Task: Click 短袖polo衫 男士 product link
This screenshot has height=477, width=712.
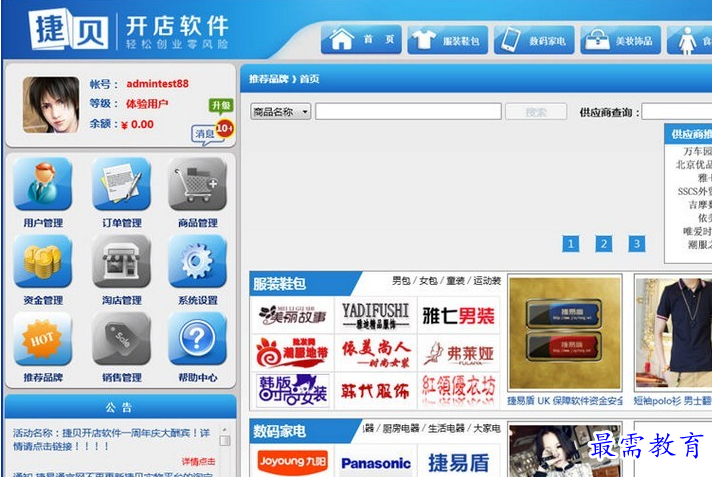Action: tap(672, 401)
